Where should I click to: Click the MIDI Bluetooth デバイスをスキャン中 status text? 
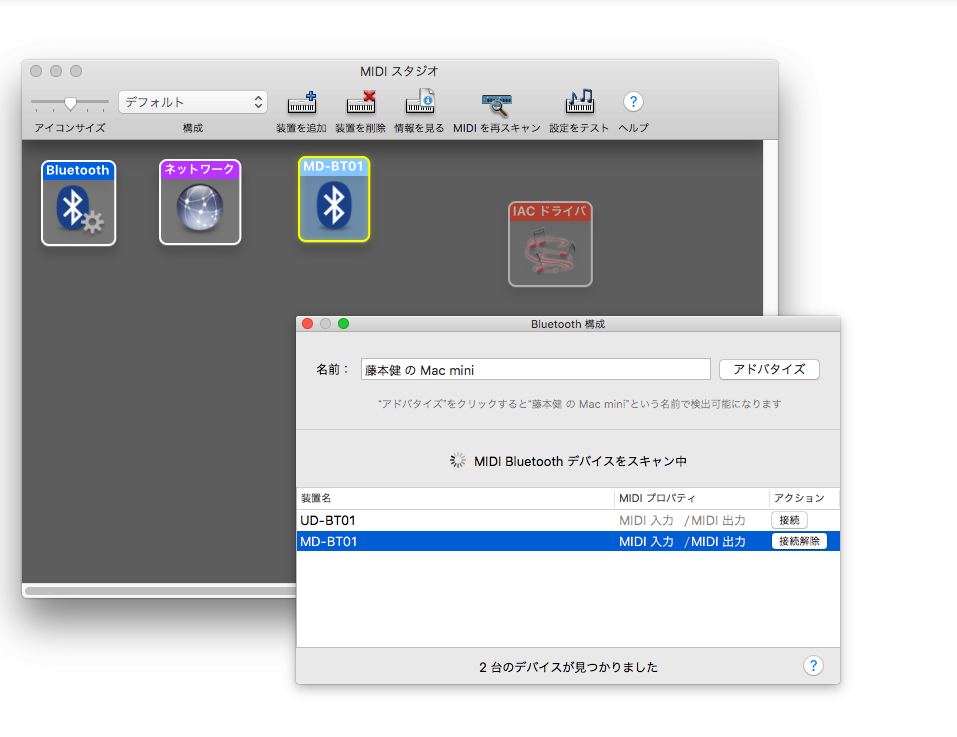click(580, 461)
